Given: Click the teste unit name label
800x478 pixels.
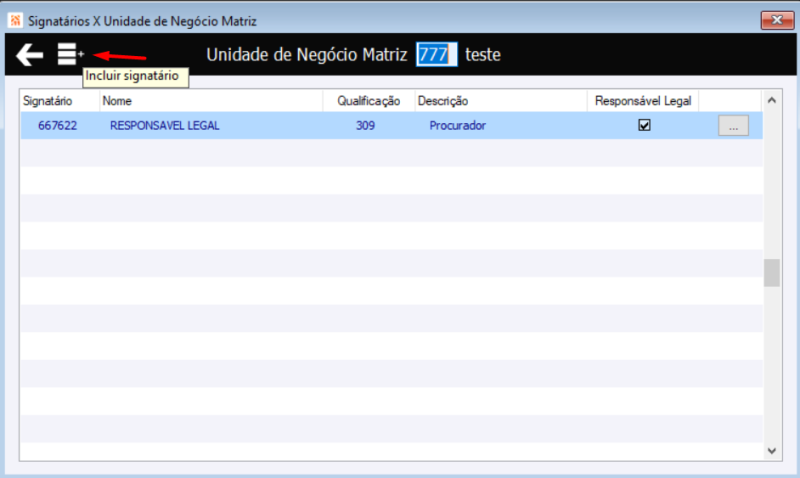Looking at the screenshot, I should [483, 55].
